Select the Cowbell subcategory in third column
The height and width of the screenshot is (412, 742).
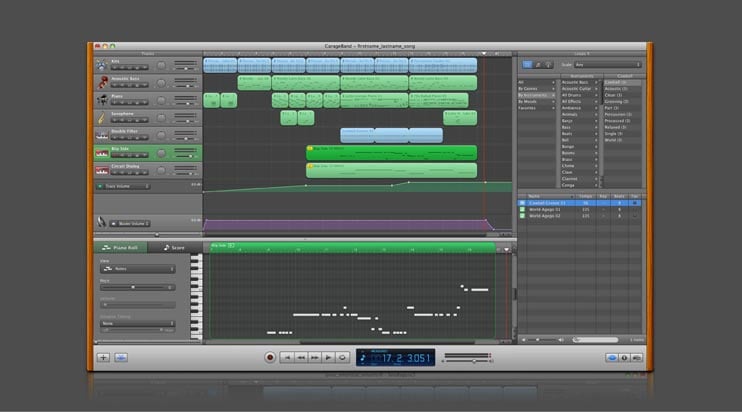(x=622, y=82)
